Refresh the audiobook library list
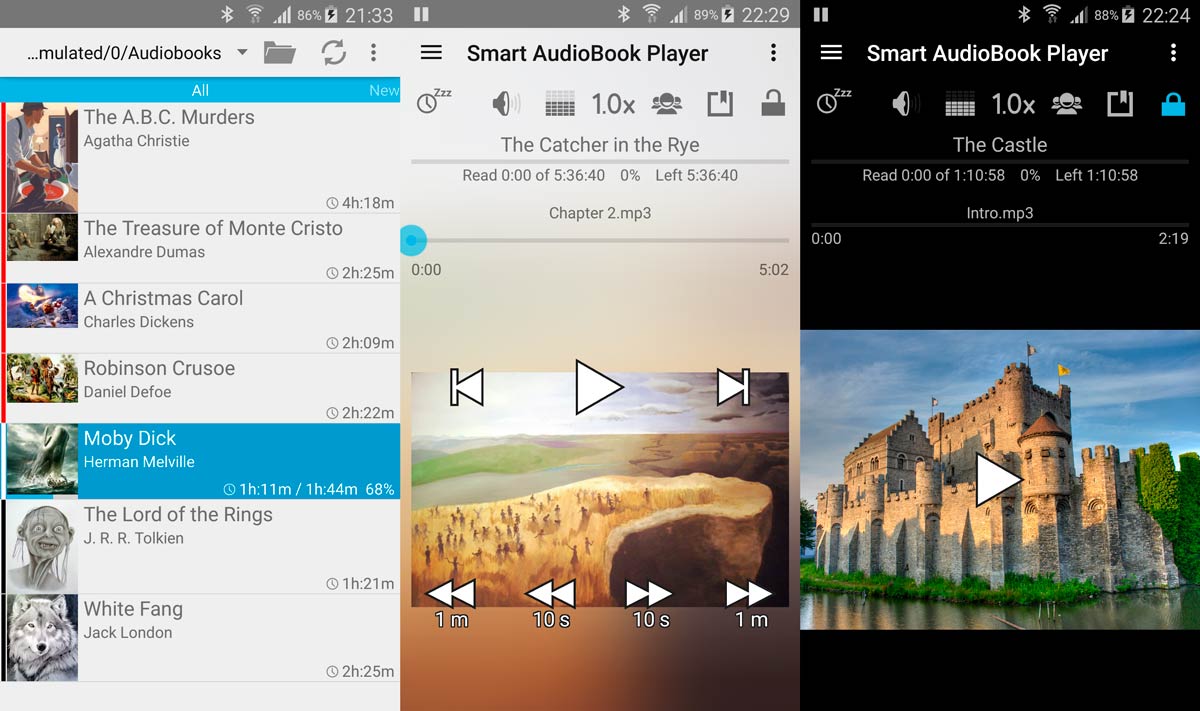Screen dimensions: 1200x711 pos(333,53)
